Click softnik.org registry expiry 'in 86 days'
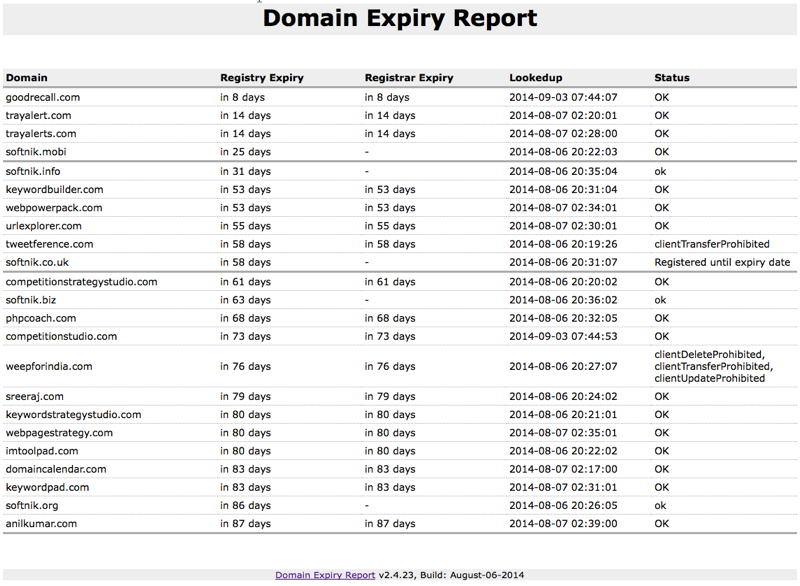The width and height of the screenshot is (800, 586). (x=245, y=505)
